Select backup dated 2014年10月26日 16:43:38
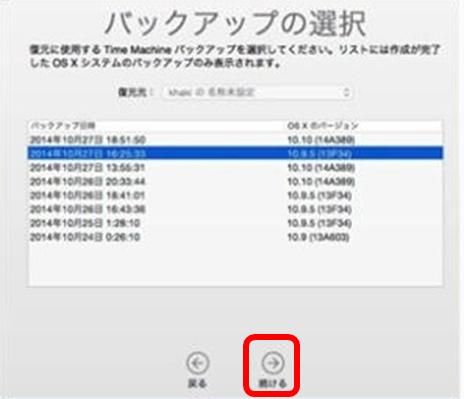This screenshot has width=464, height=399. pos(236,209)
